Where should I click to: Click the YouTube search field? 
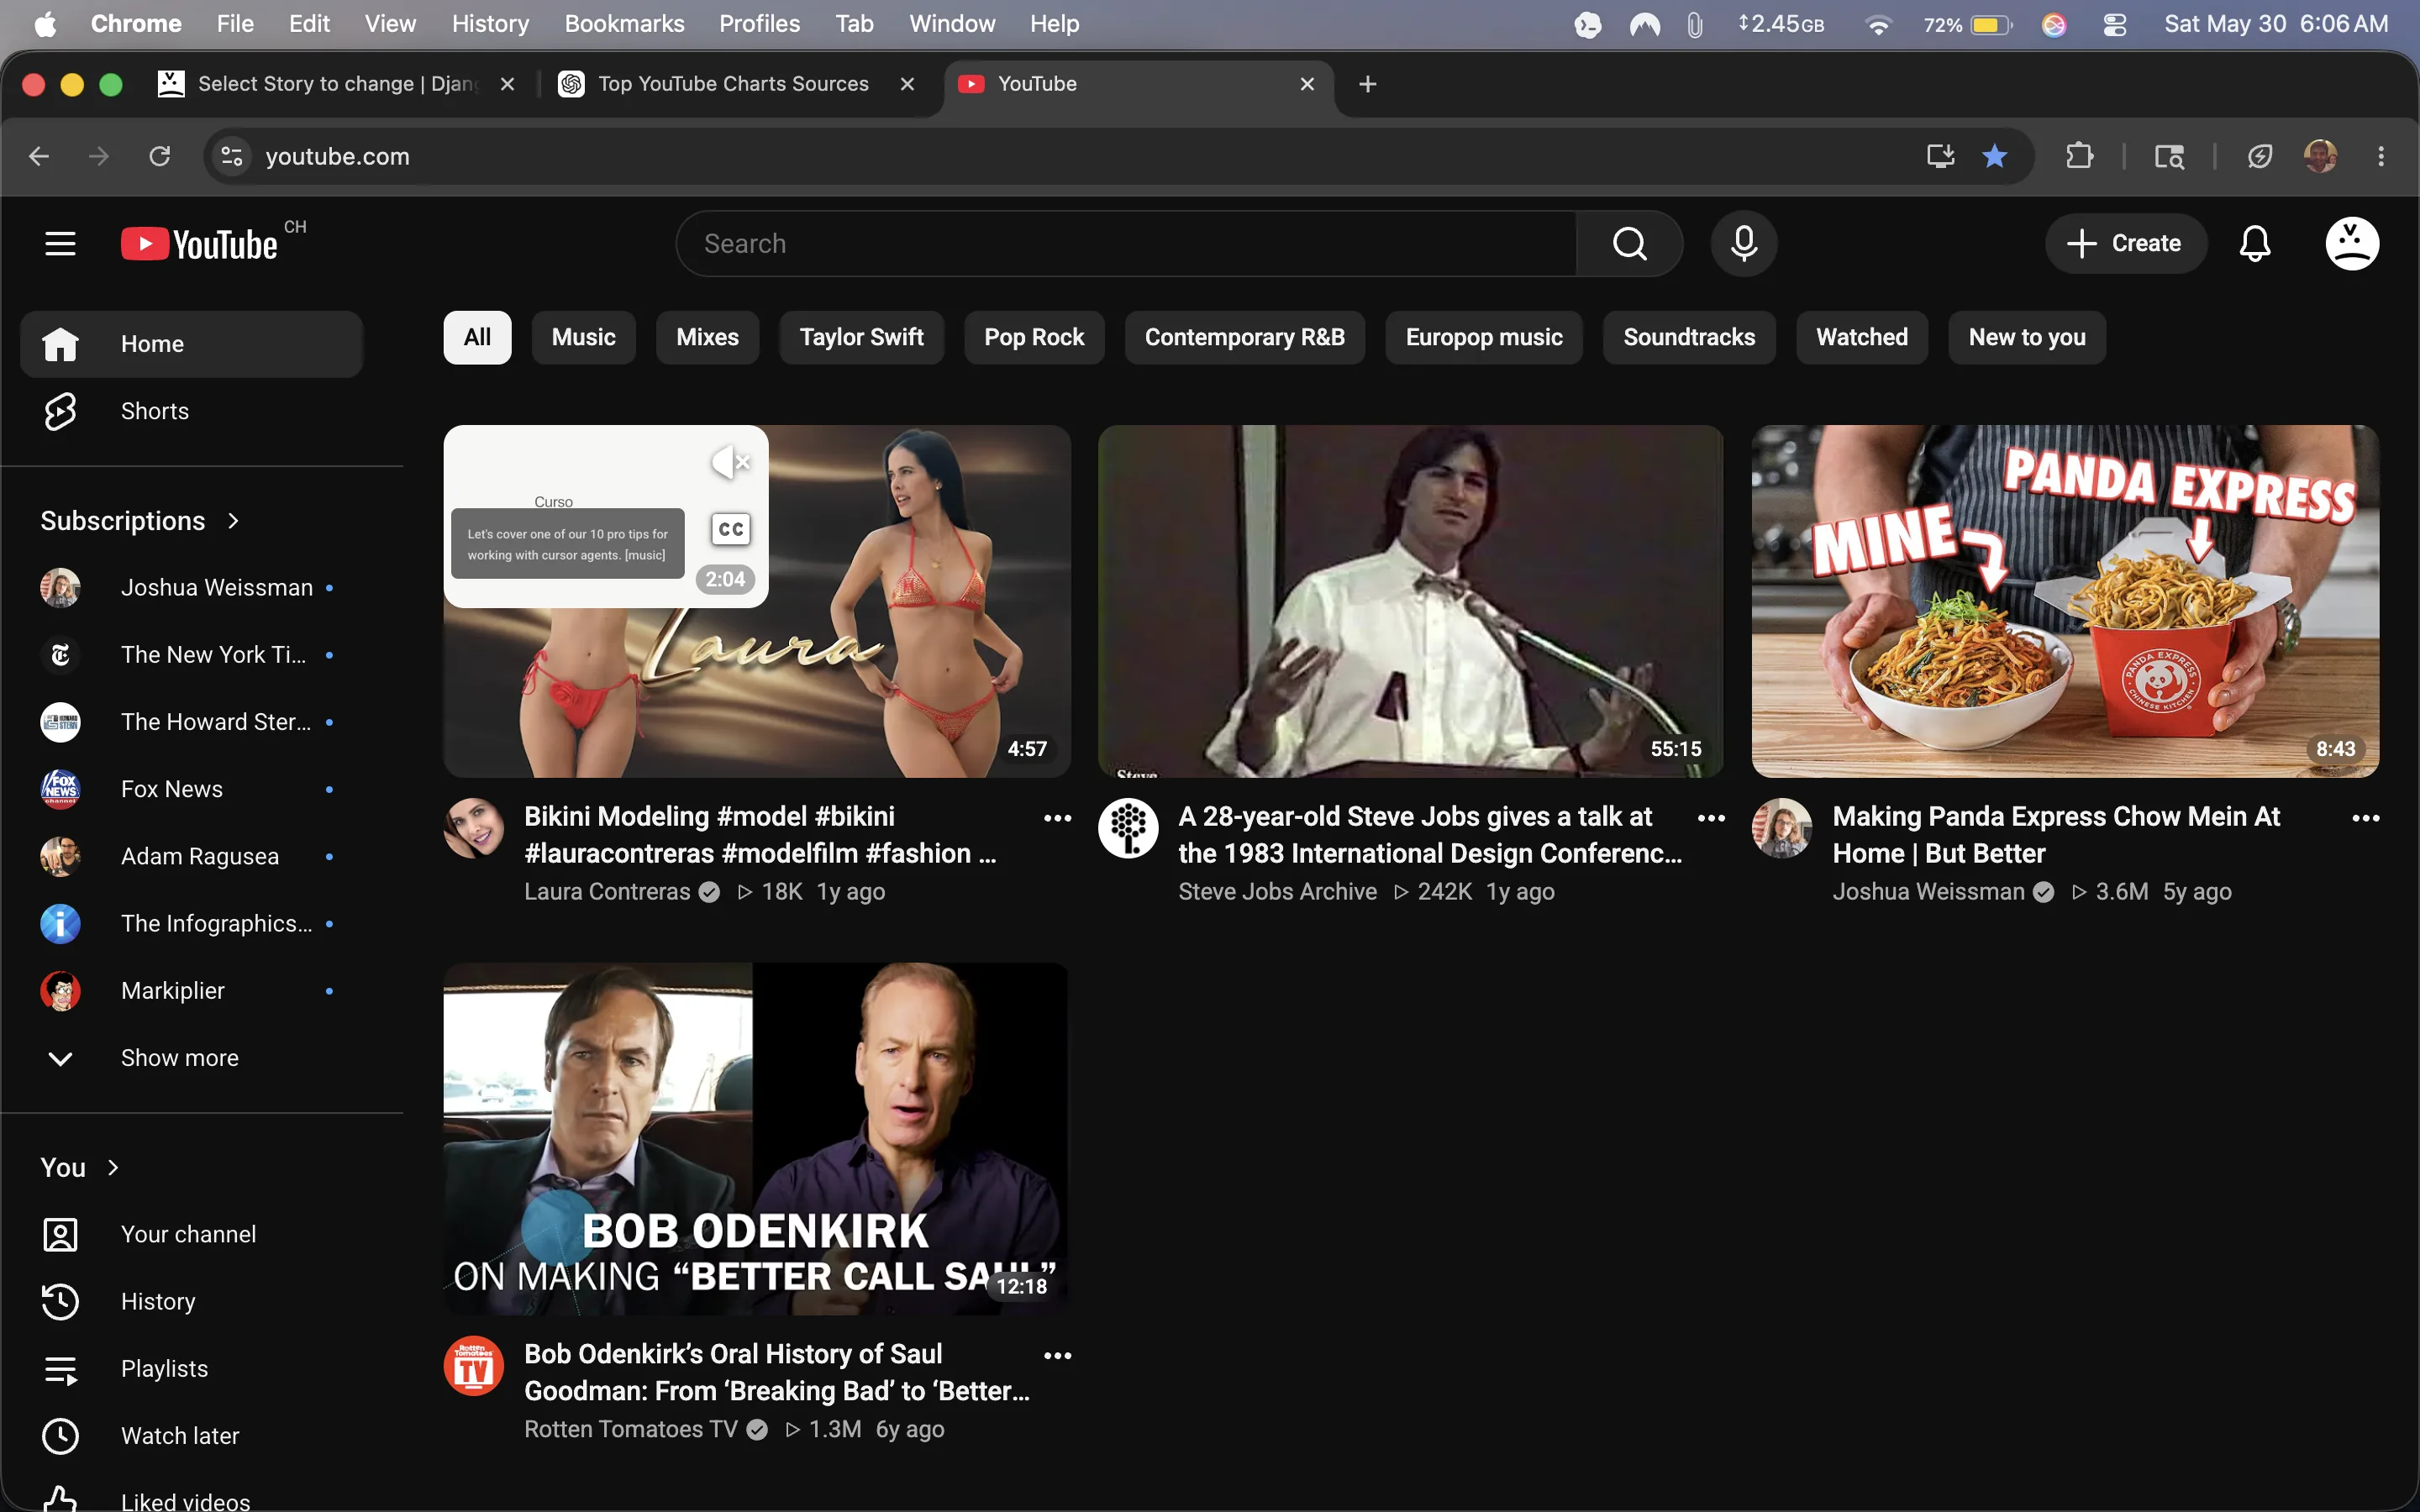click(1127, 243)
